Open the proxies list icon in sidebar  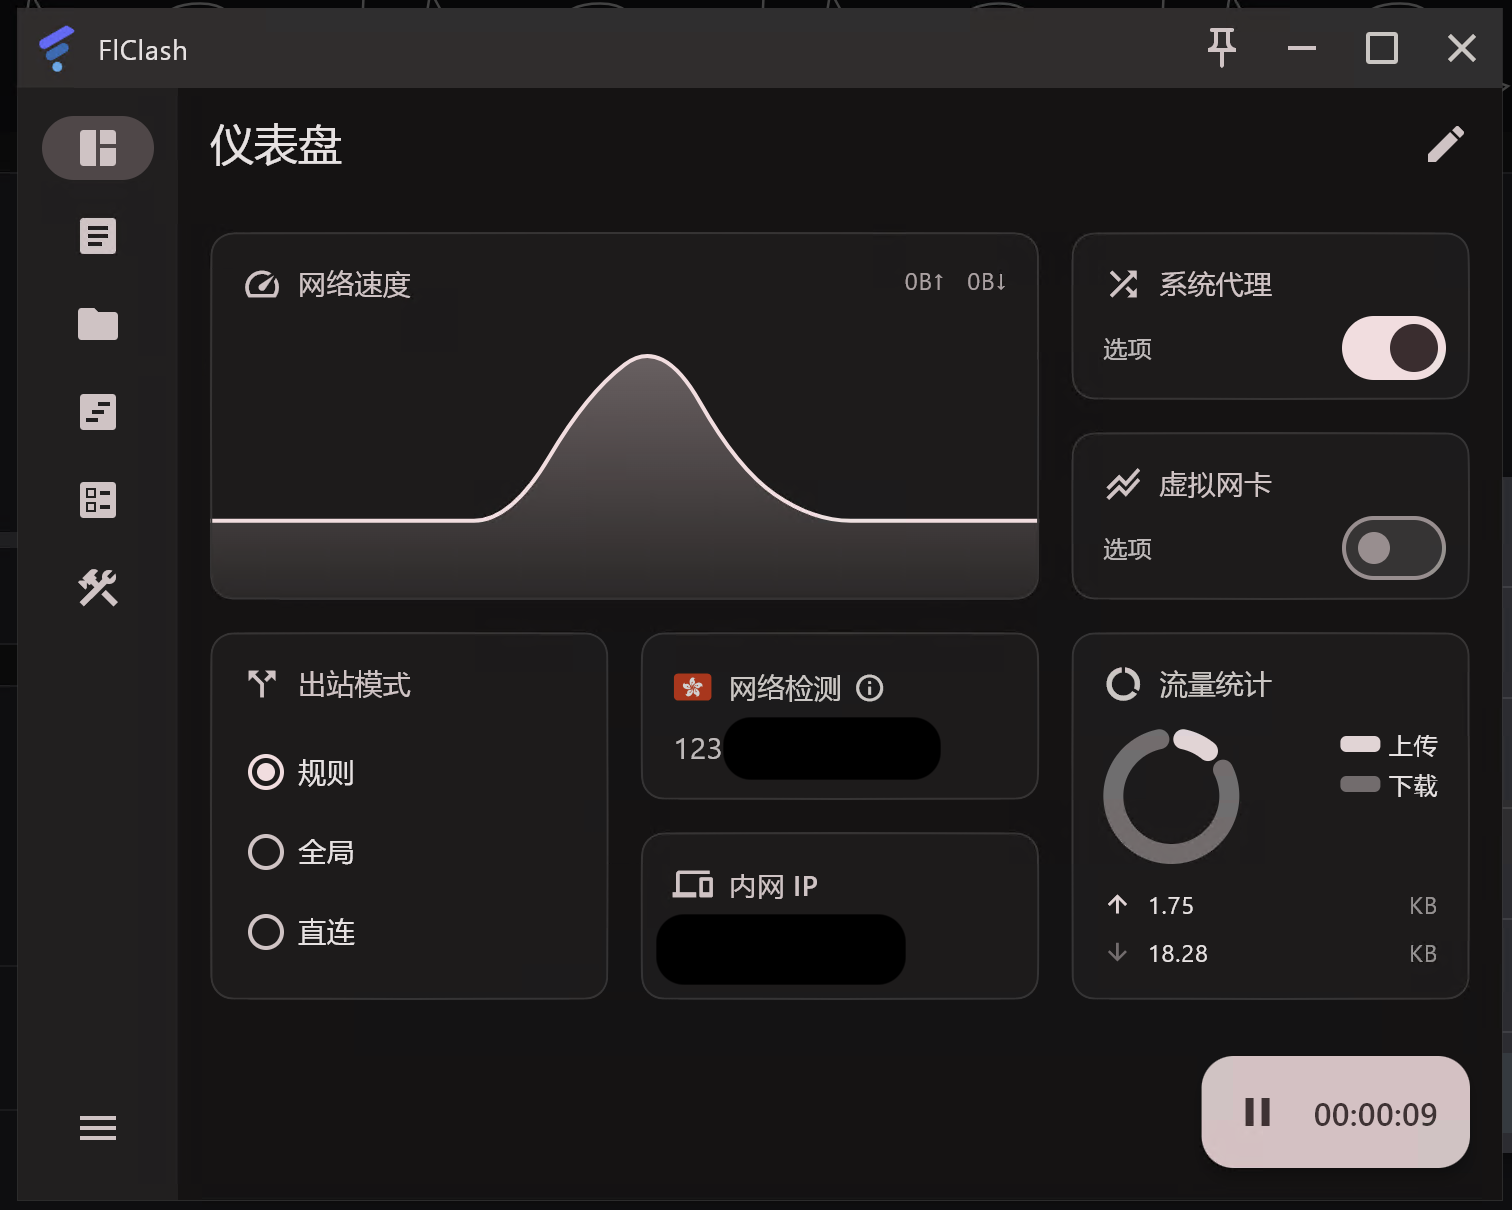(x=98, y=236)
